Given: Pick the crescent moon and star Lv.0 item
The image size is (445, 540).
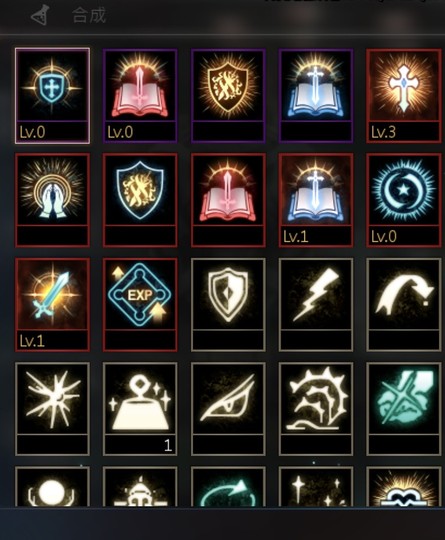Looking at the screenshot, I should [404, 200].
